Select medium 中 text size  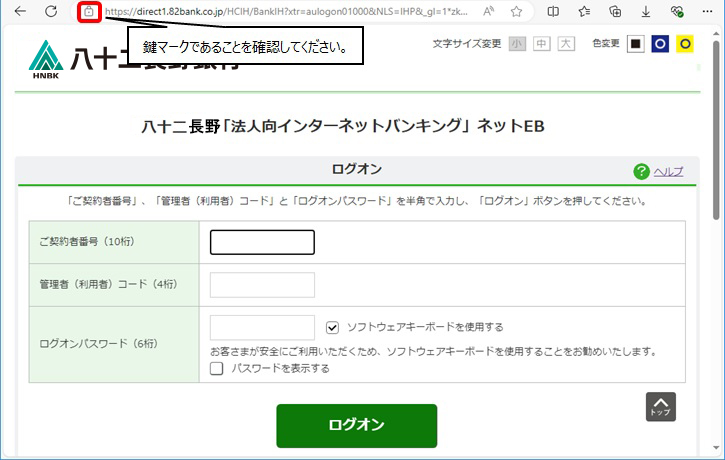pos(541,44)
